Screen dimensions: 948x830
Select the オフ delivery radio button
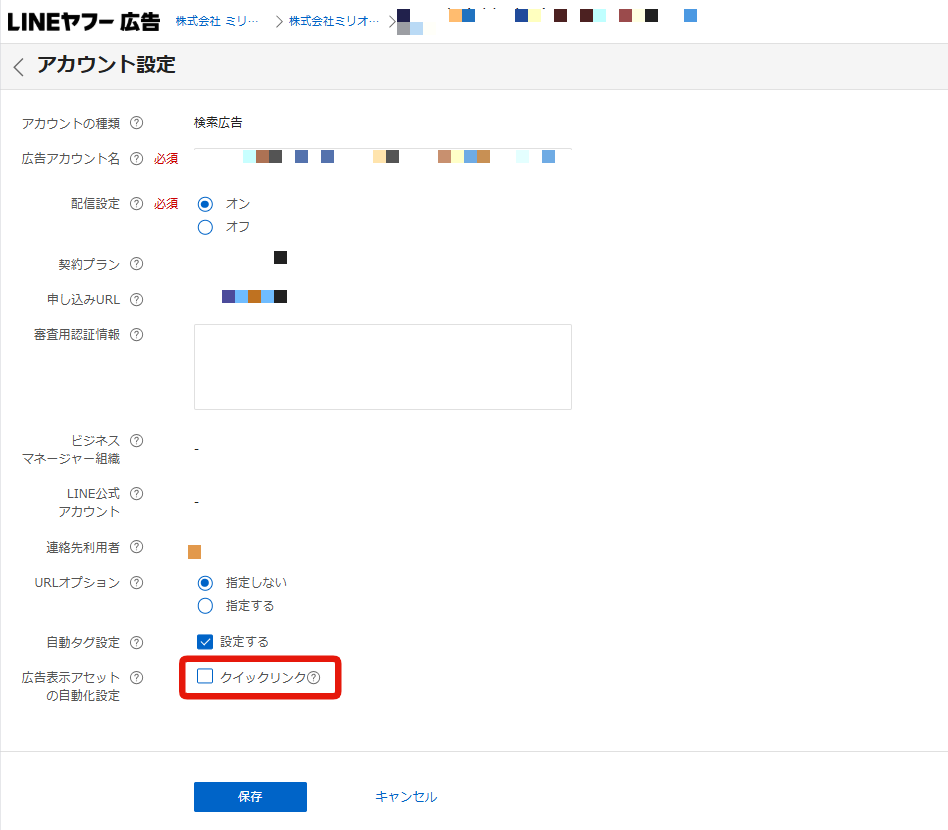point(205,227)
